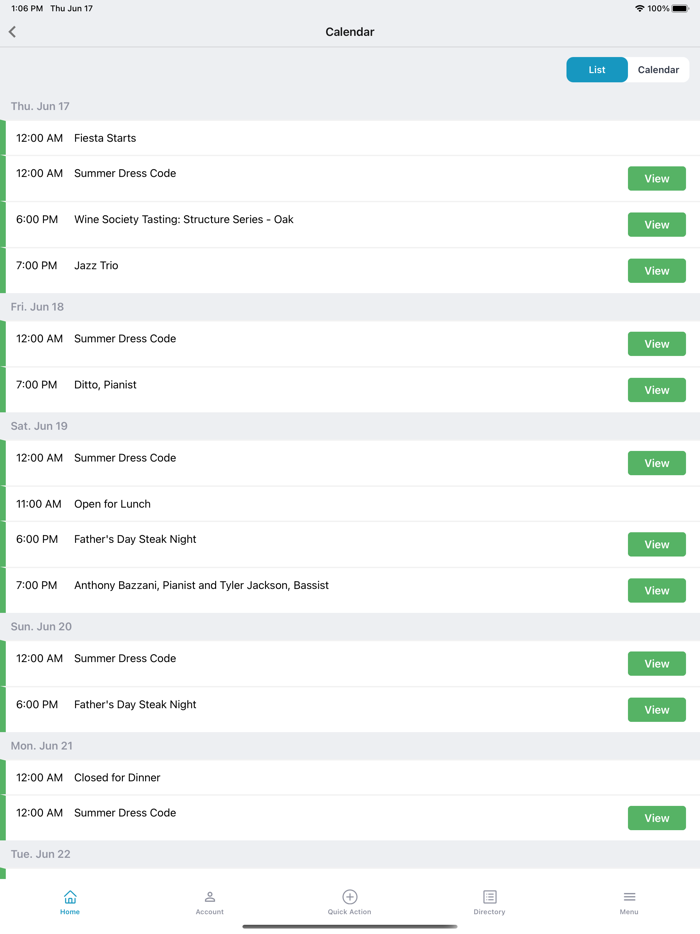
Task: Select the Fiesta Starts entry
Action: (x=105, y=138)
